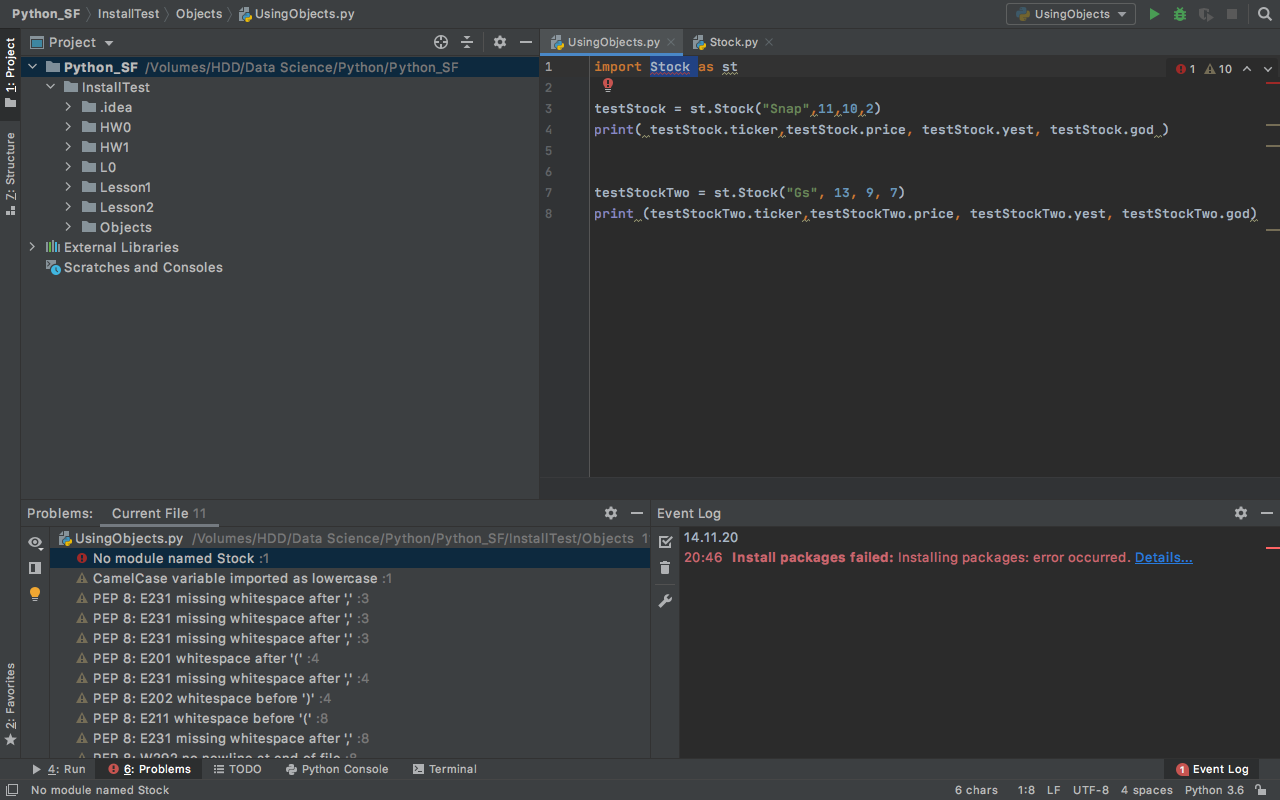Toggle the eye view options in Problems
1280x800 pixels.
click(35, 542)
